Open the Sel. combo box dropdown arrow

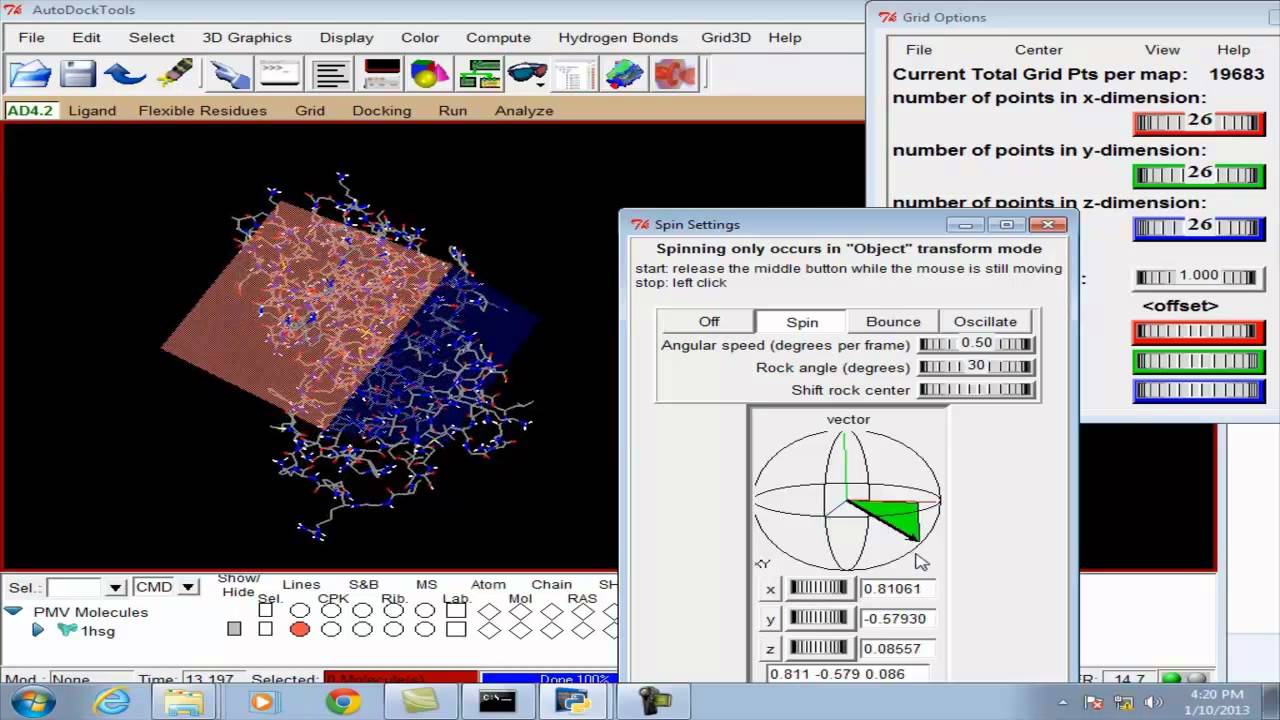point(115,587)
